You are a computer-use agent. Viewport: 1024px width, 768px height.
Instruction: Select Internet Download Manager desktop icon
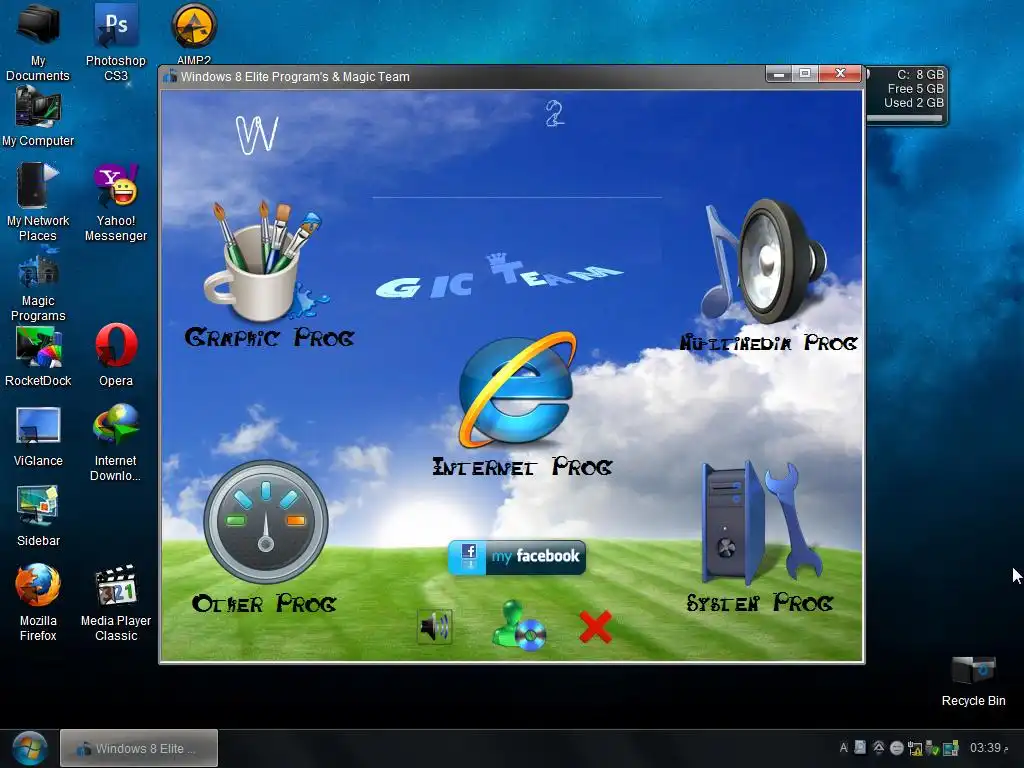click(x=116, y=443)
